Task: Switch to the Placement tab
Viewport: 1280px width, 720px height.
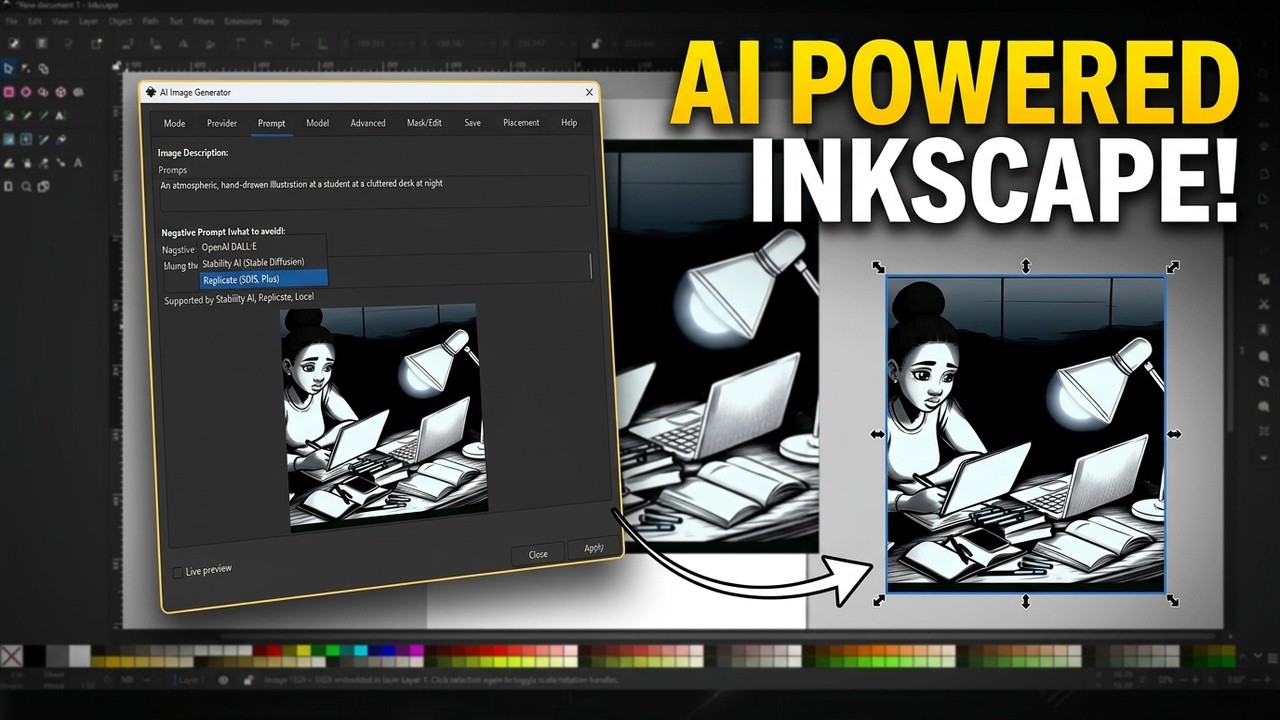Action: click(521, 123)
